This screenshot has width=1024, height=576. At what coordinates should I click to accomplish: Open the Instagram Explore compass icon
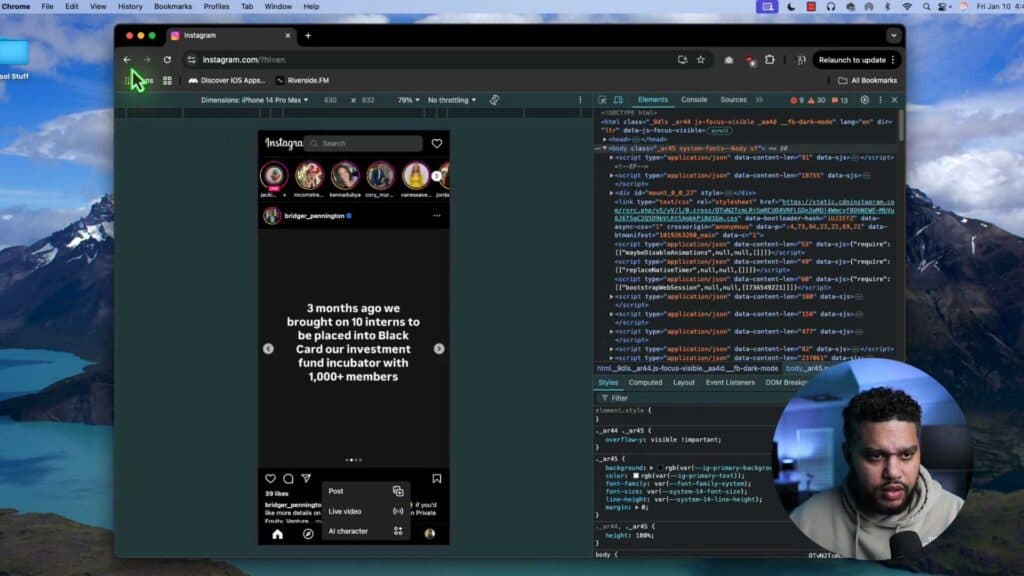(308, 534)
